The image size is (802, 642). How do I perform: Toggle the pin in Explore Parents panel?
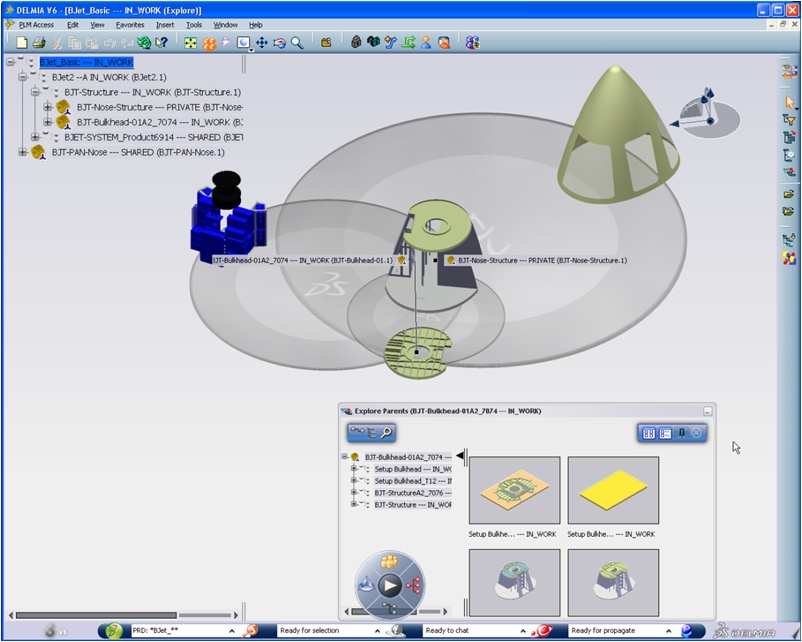[x=681, y=433]
